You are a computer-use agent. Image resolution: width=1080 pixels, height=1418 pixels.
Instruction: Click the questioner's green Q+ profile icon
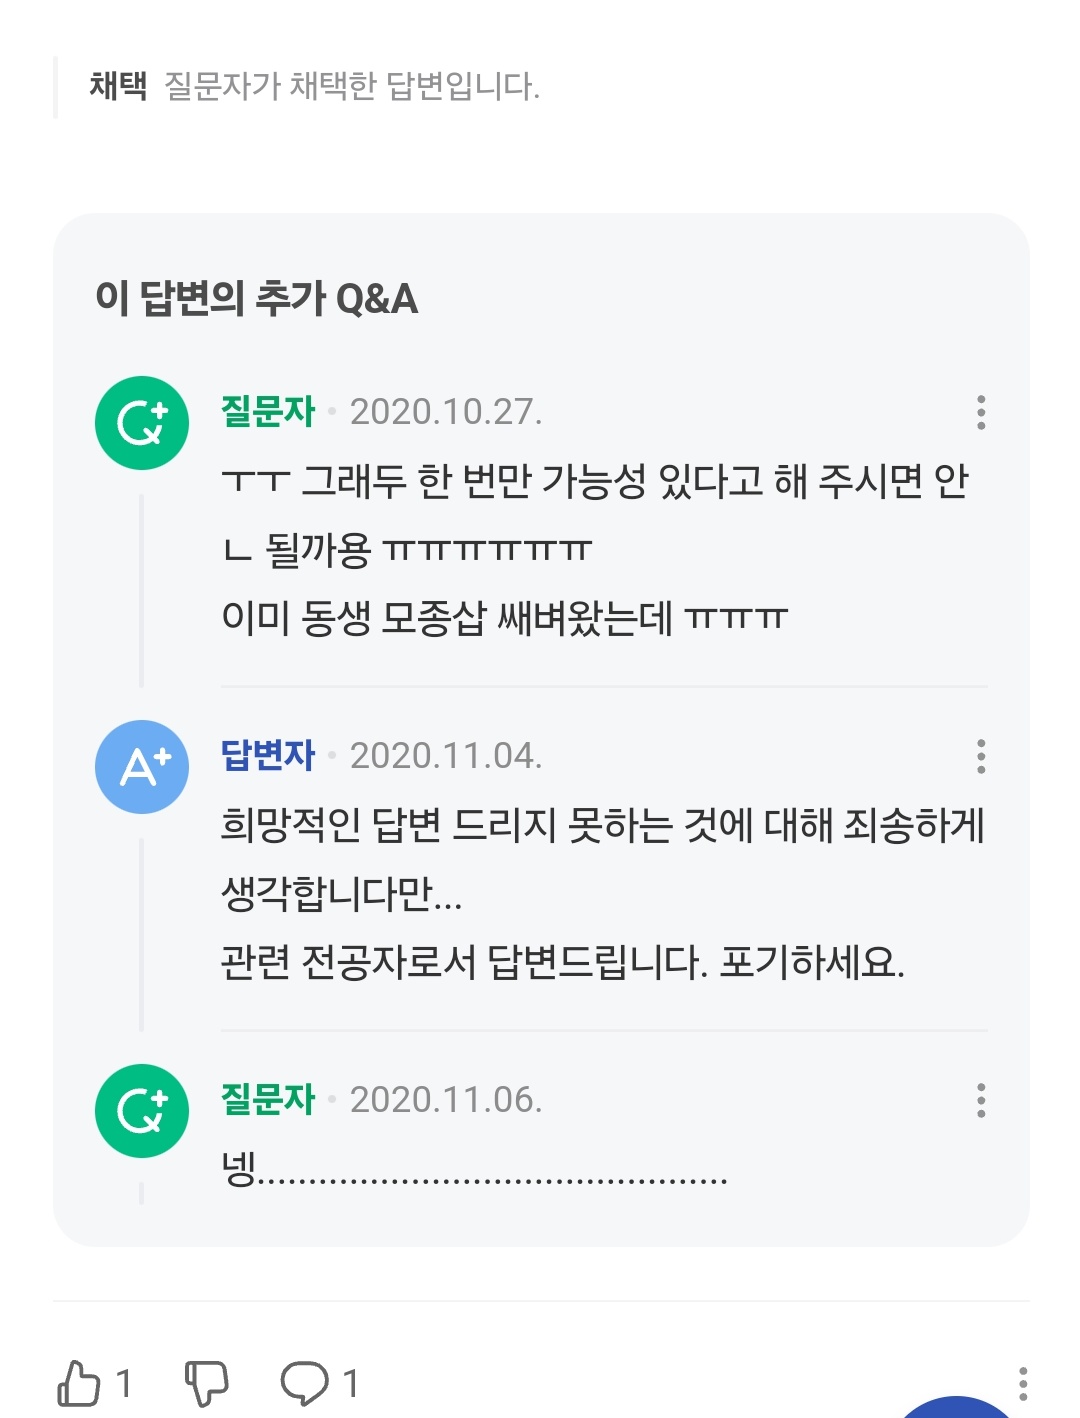tap(141, 421)
